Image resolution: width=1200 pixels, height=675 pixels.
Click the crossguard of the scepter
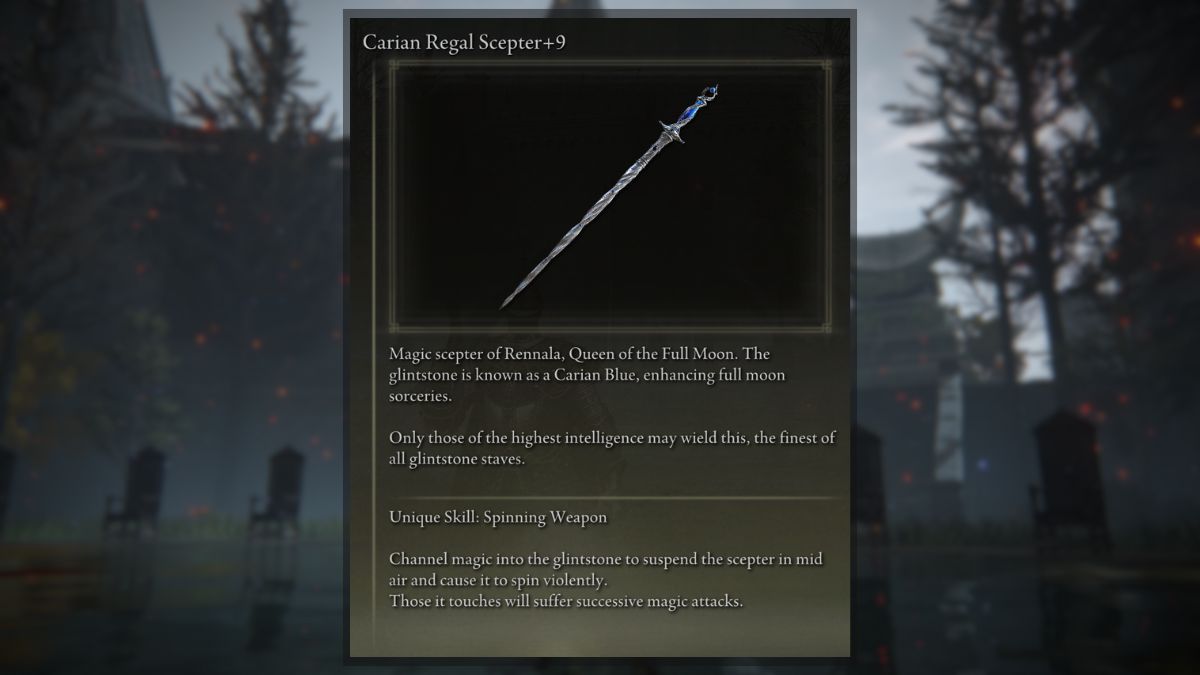(673, 131)
